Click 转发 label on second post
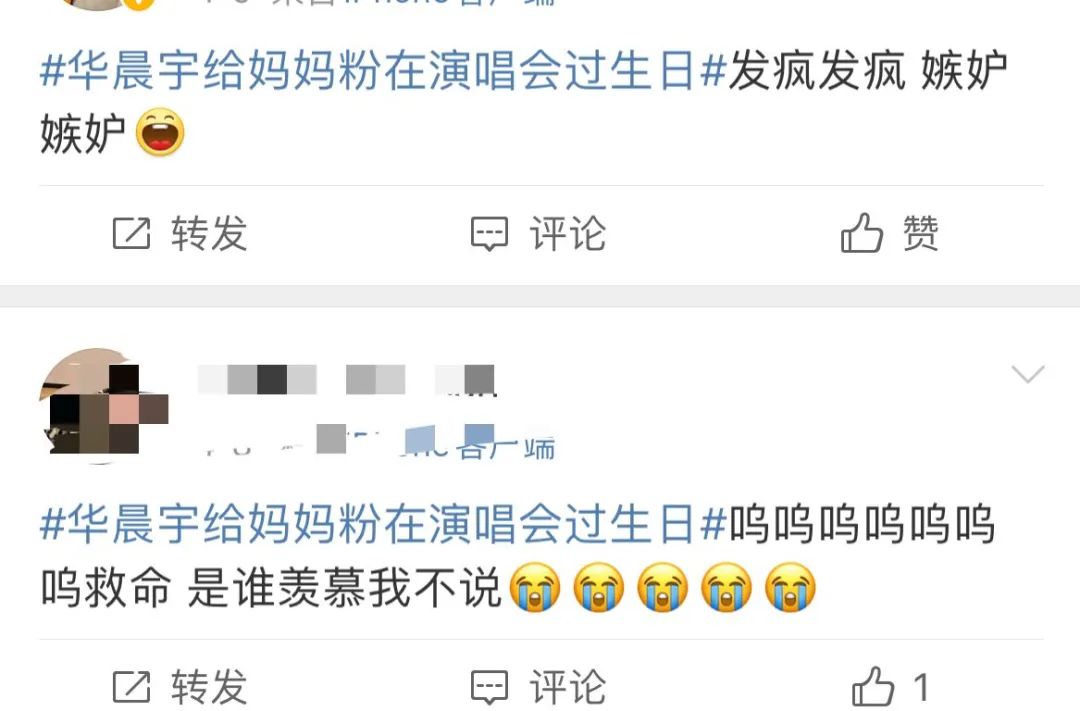 pos(209,687)
